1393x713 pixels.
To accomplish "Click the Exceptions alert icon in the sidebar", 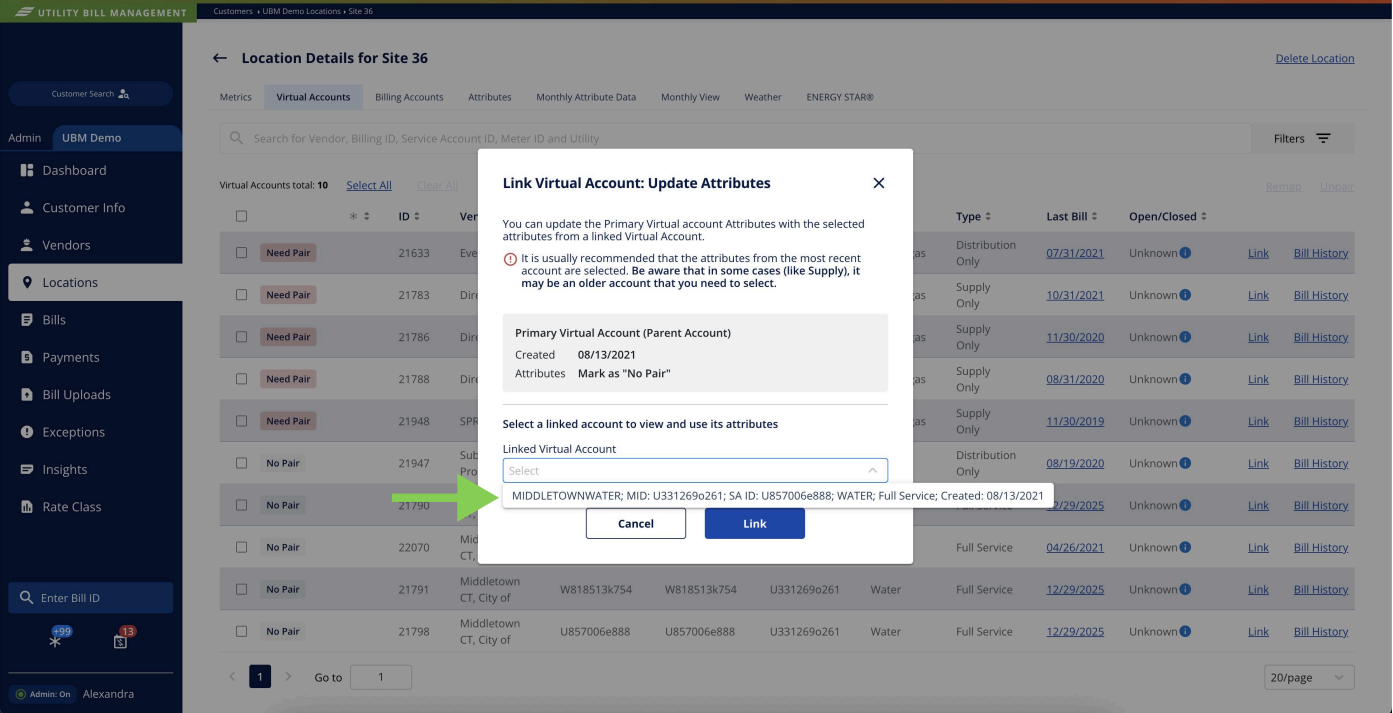I will [27, 432].
